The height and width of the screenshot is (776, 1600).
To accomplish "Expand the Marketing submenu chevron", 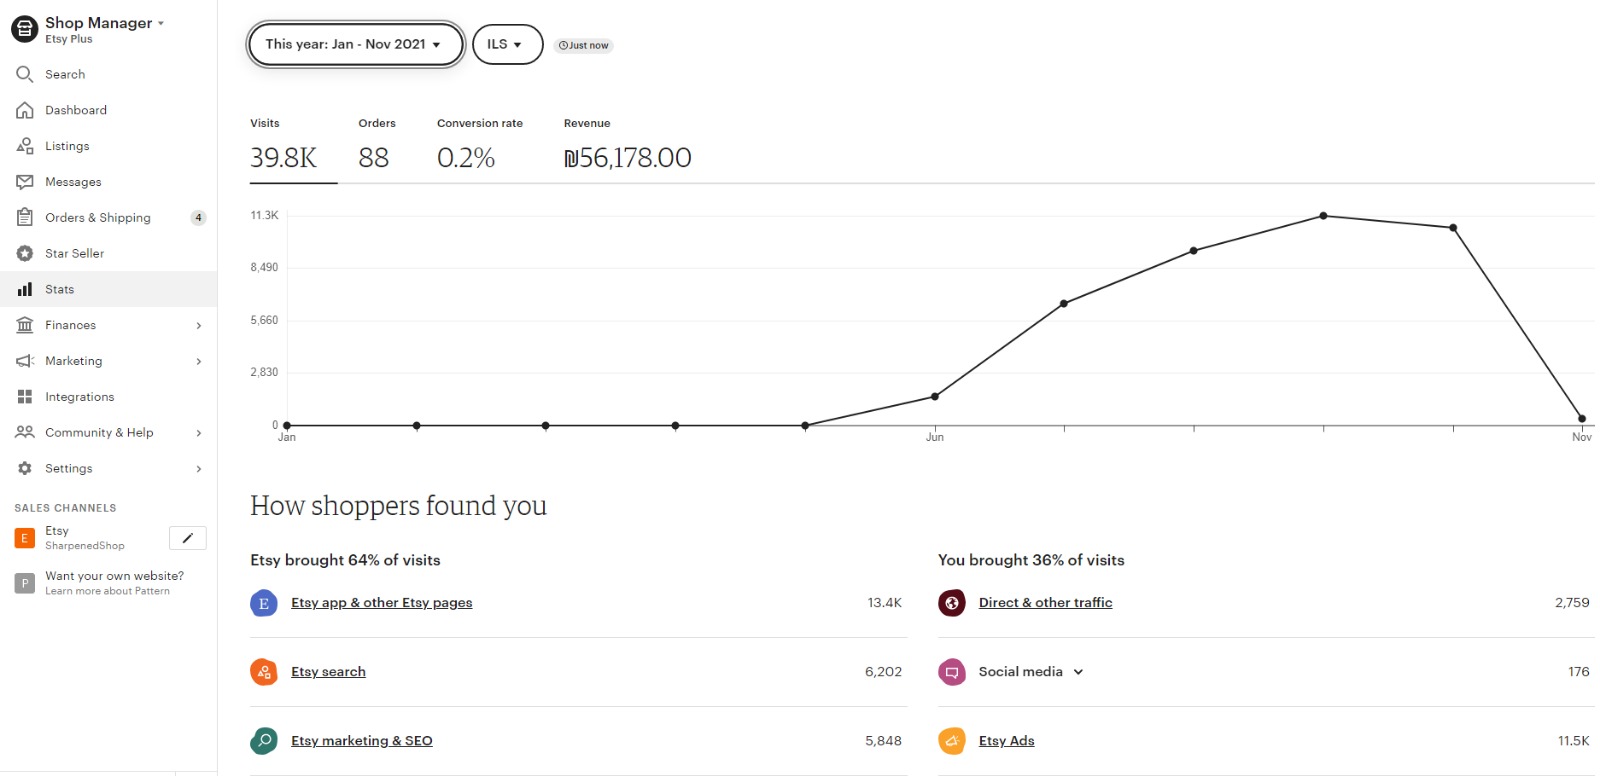I will [x=199, y=361].
